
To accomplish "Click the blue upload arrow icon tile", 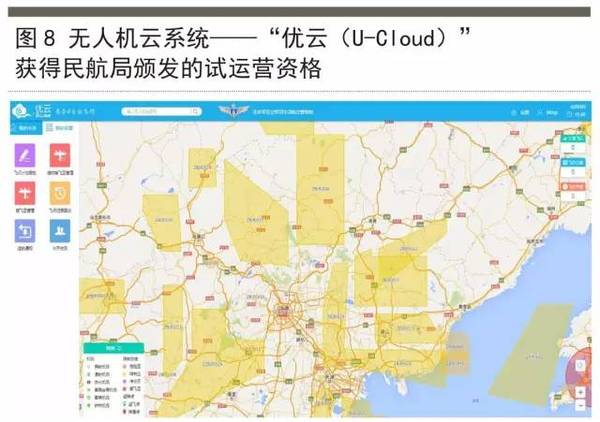I will click(24, 230).
